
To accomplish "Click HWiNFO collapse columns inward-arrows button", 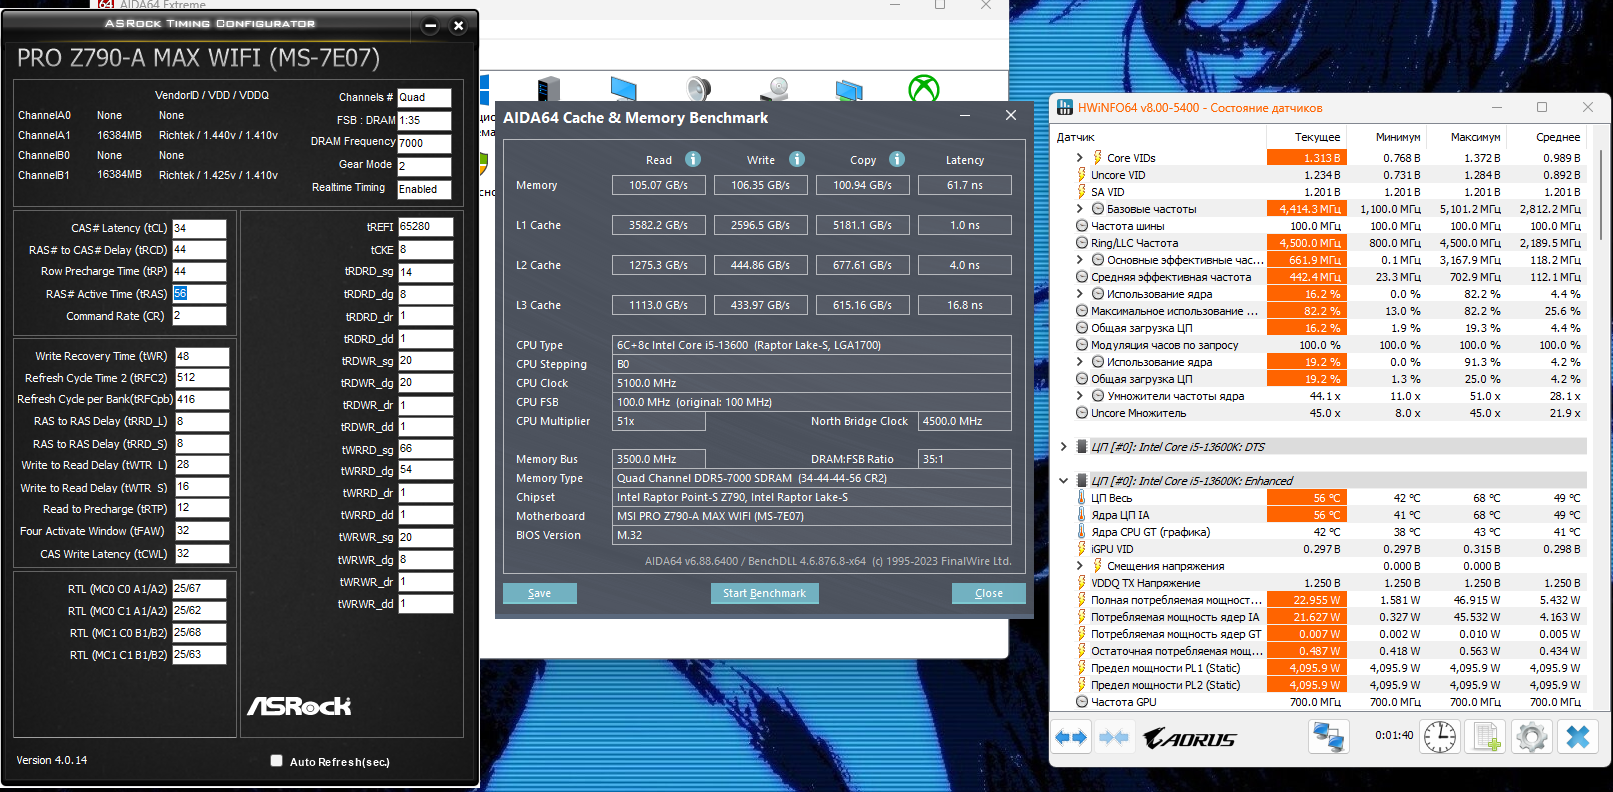I will pyautogui.click(x=1113, y=738).
